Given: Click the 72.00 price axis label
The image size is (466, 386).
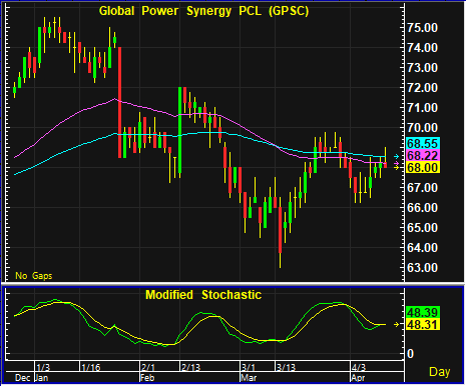Looking at the screenshot, I should click(422, 88).
